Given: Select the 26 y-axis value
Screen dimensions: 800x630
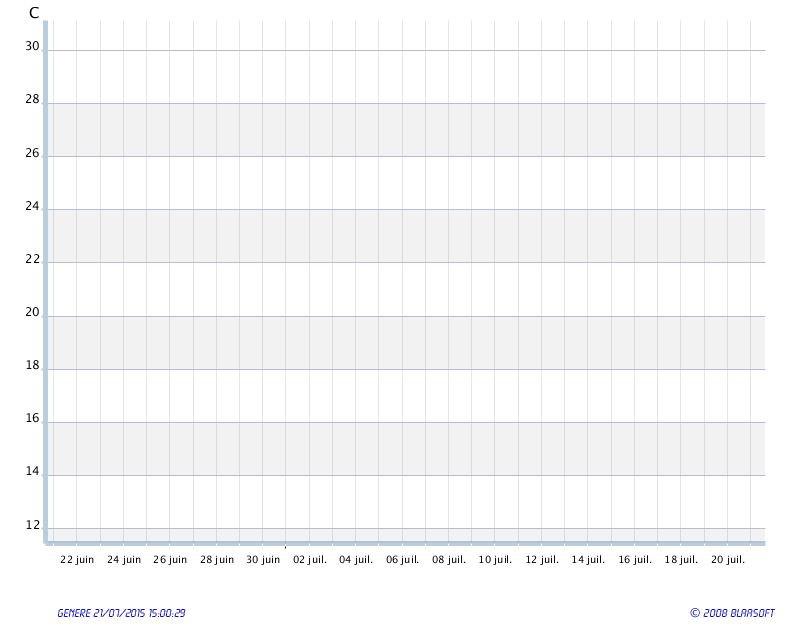Looking at the screenshot, I should (32, 153).
